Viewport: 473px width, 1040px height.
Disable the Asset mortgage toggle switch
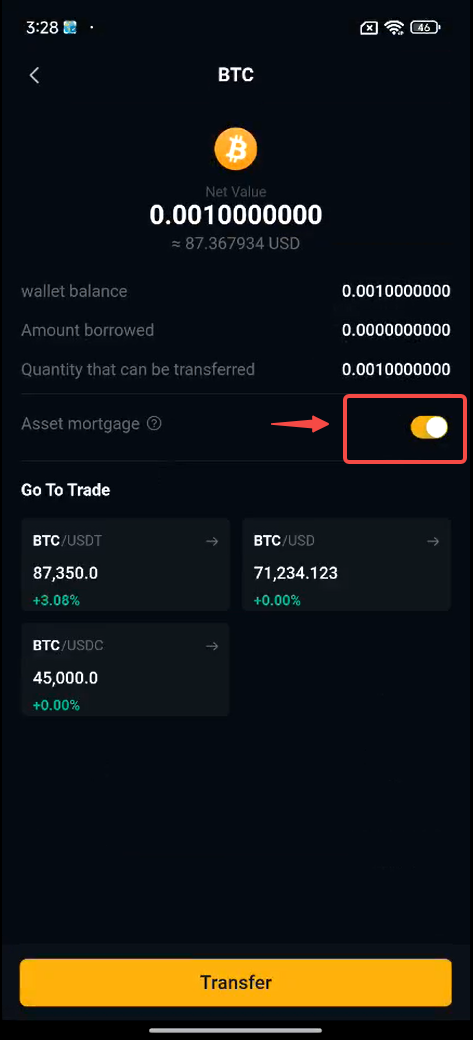click(429, 428)
